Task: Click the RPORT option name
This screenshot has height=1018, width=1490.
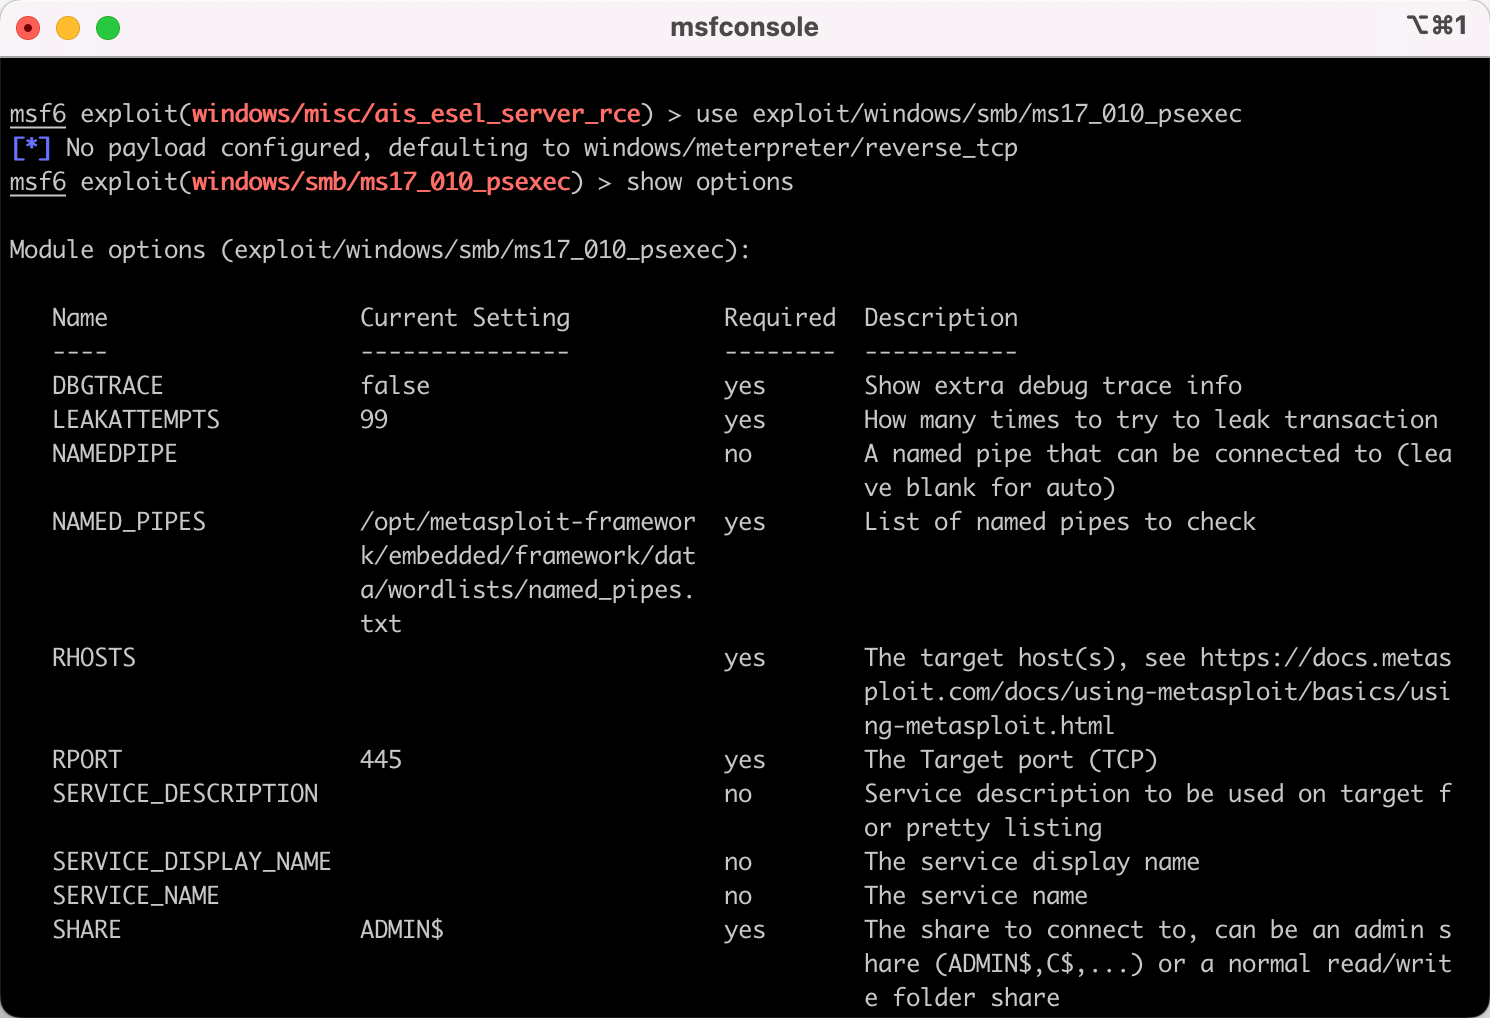Action: (x=87, y=760)
